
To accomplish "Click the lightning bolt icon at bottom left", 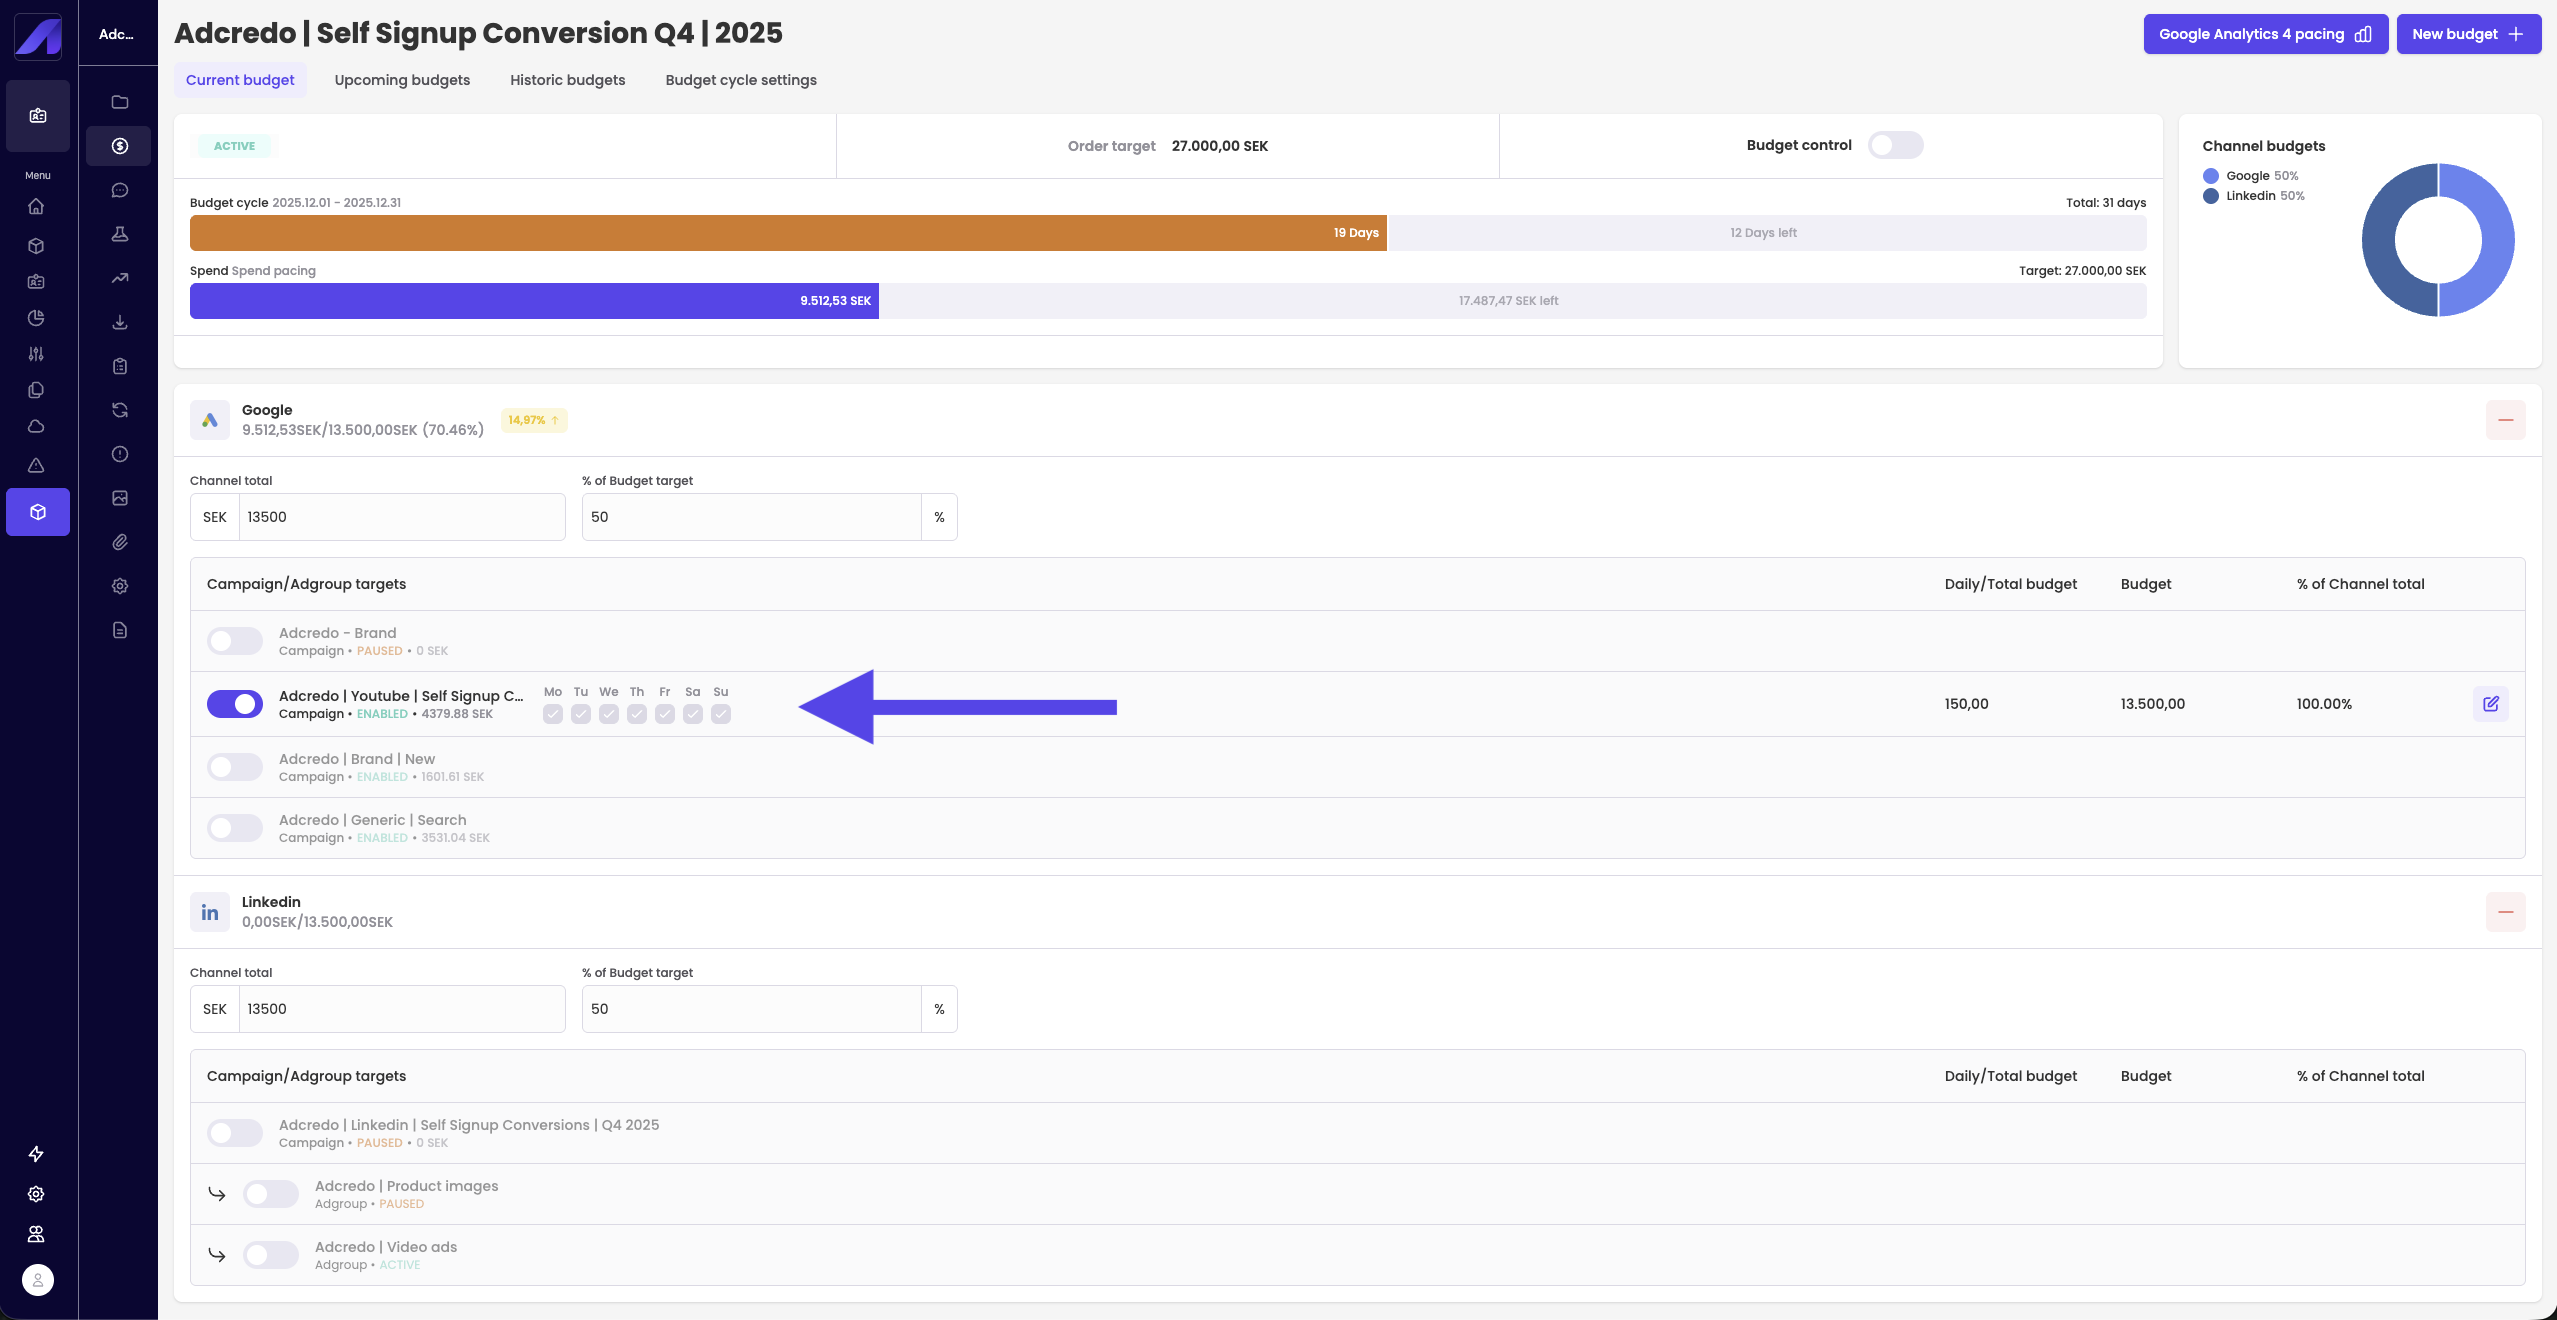I will point(36,1154).
